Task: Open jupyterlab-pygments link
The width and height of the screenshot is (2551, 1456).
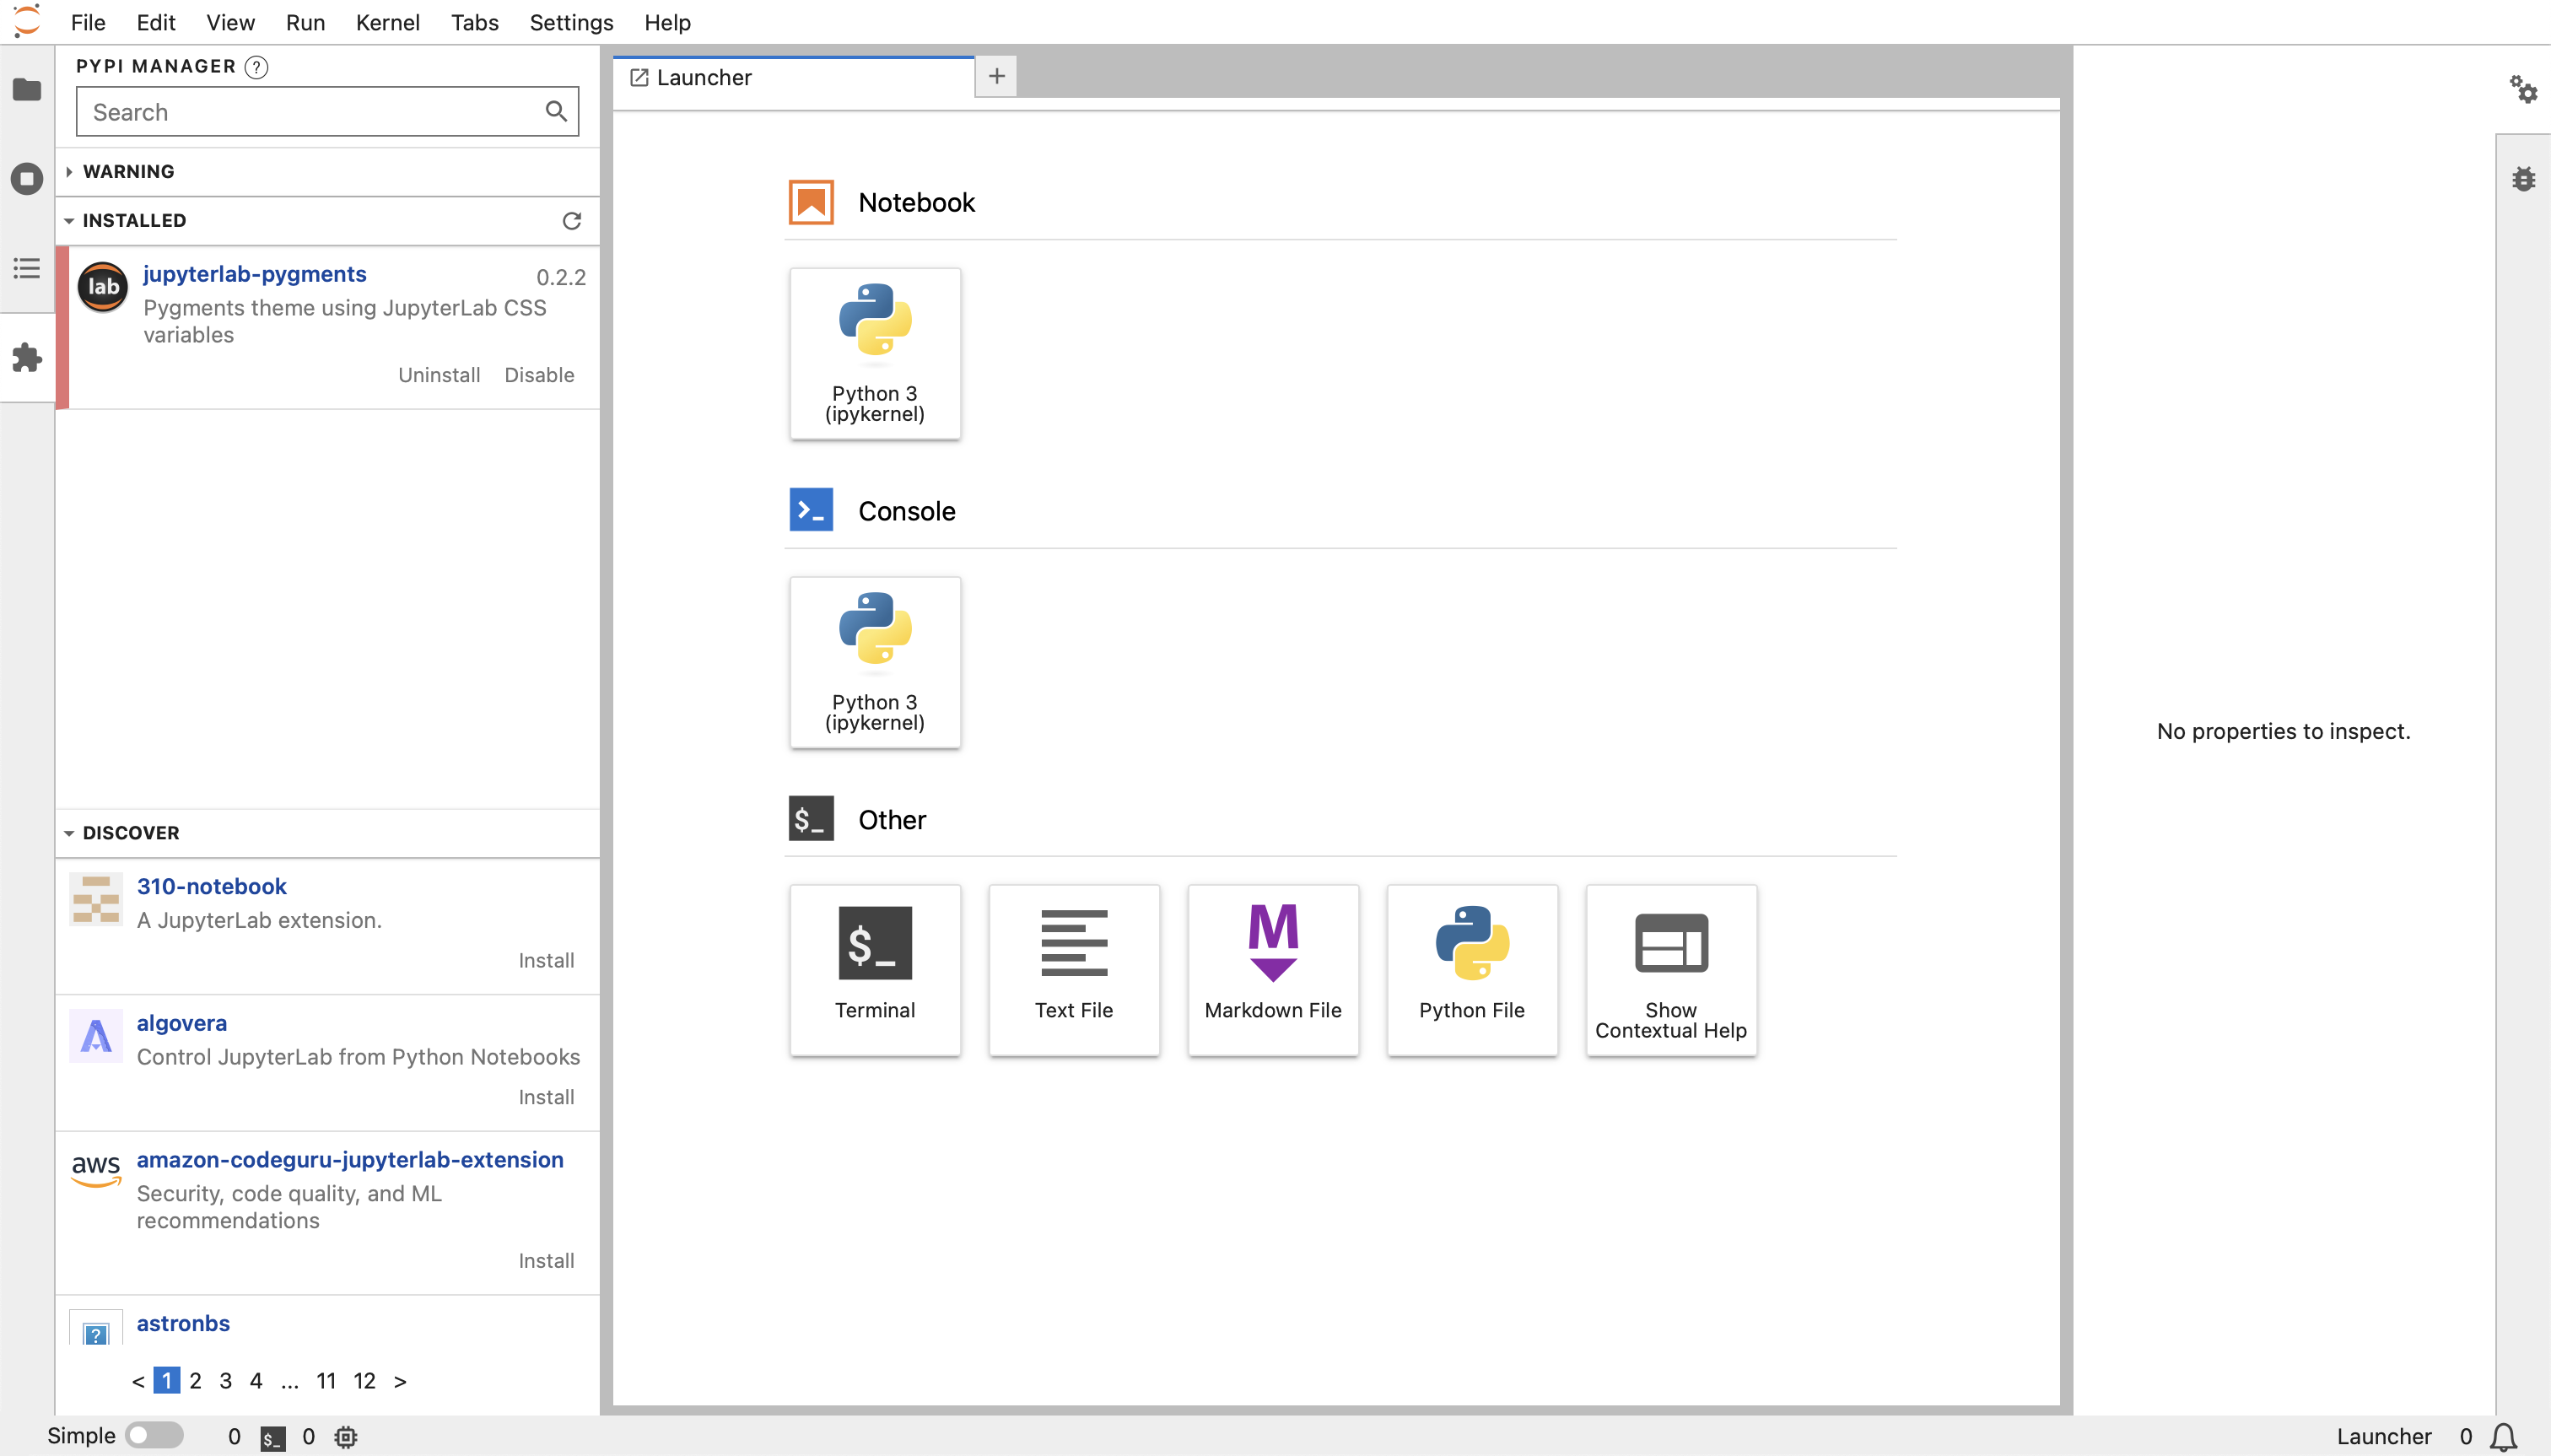Action: click(255, 274)
